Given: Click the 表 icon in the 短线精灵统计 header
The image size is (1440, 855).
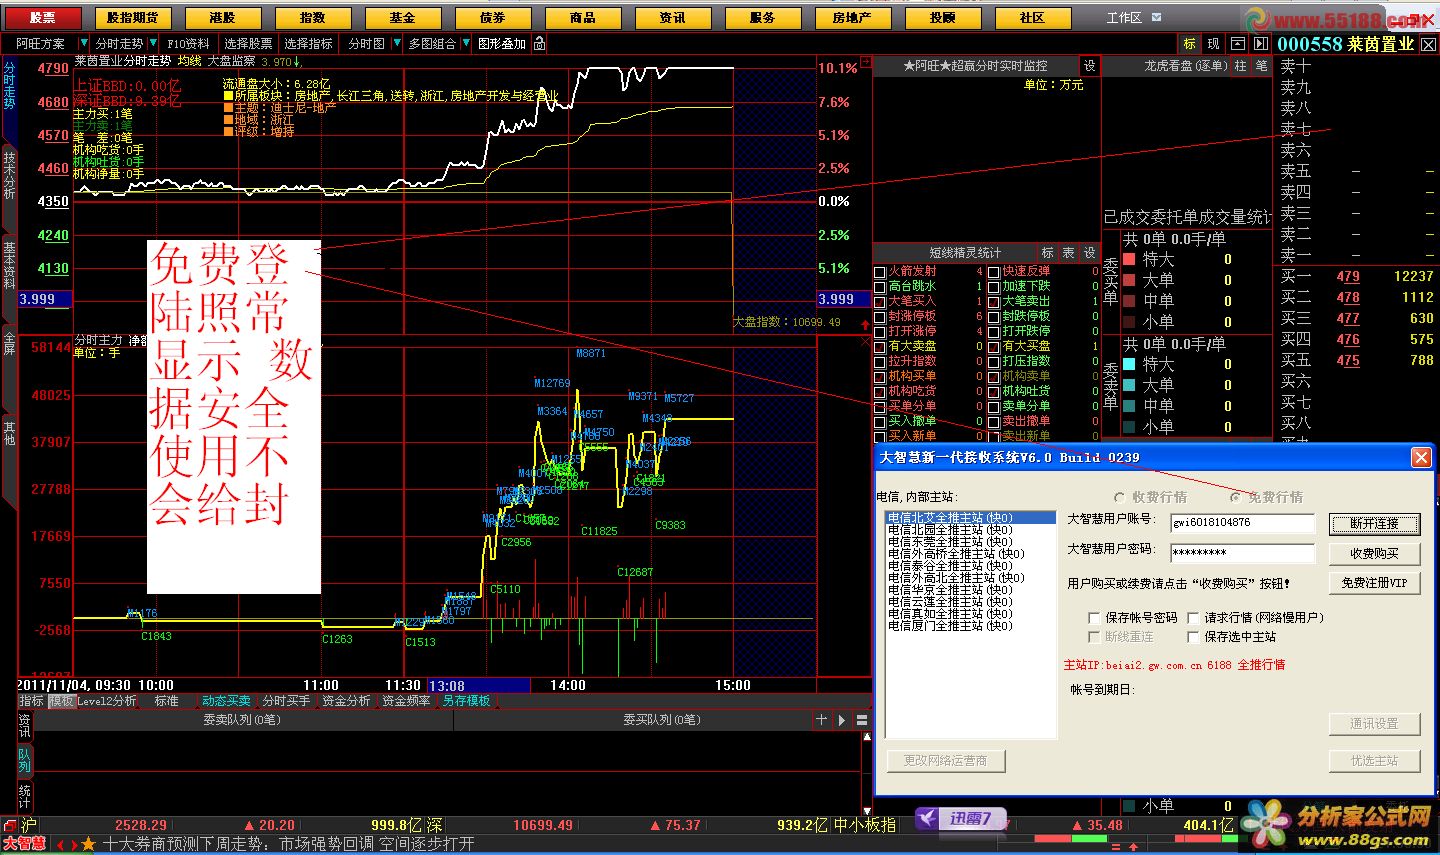Looking at the screenshot, I should pos(1068,253).
